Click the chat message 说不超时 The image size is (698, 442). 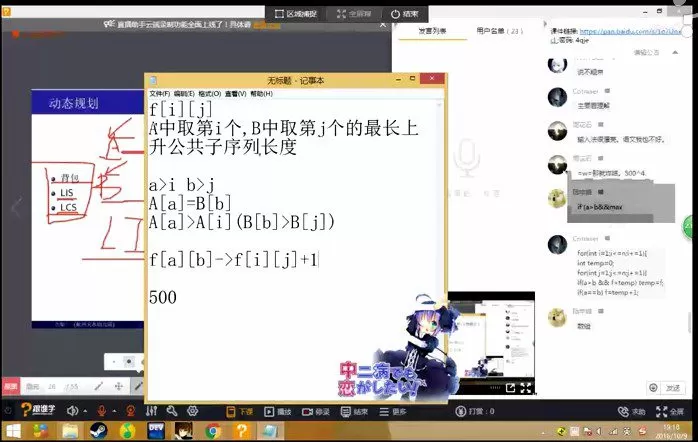tap(590, 72)
